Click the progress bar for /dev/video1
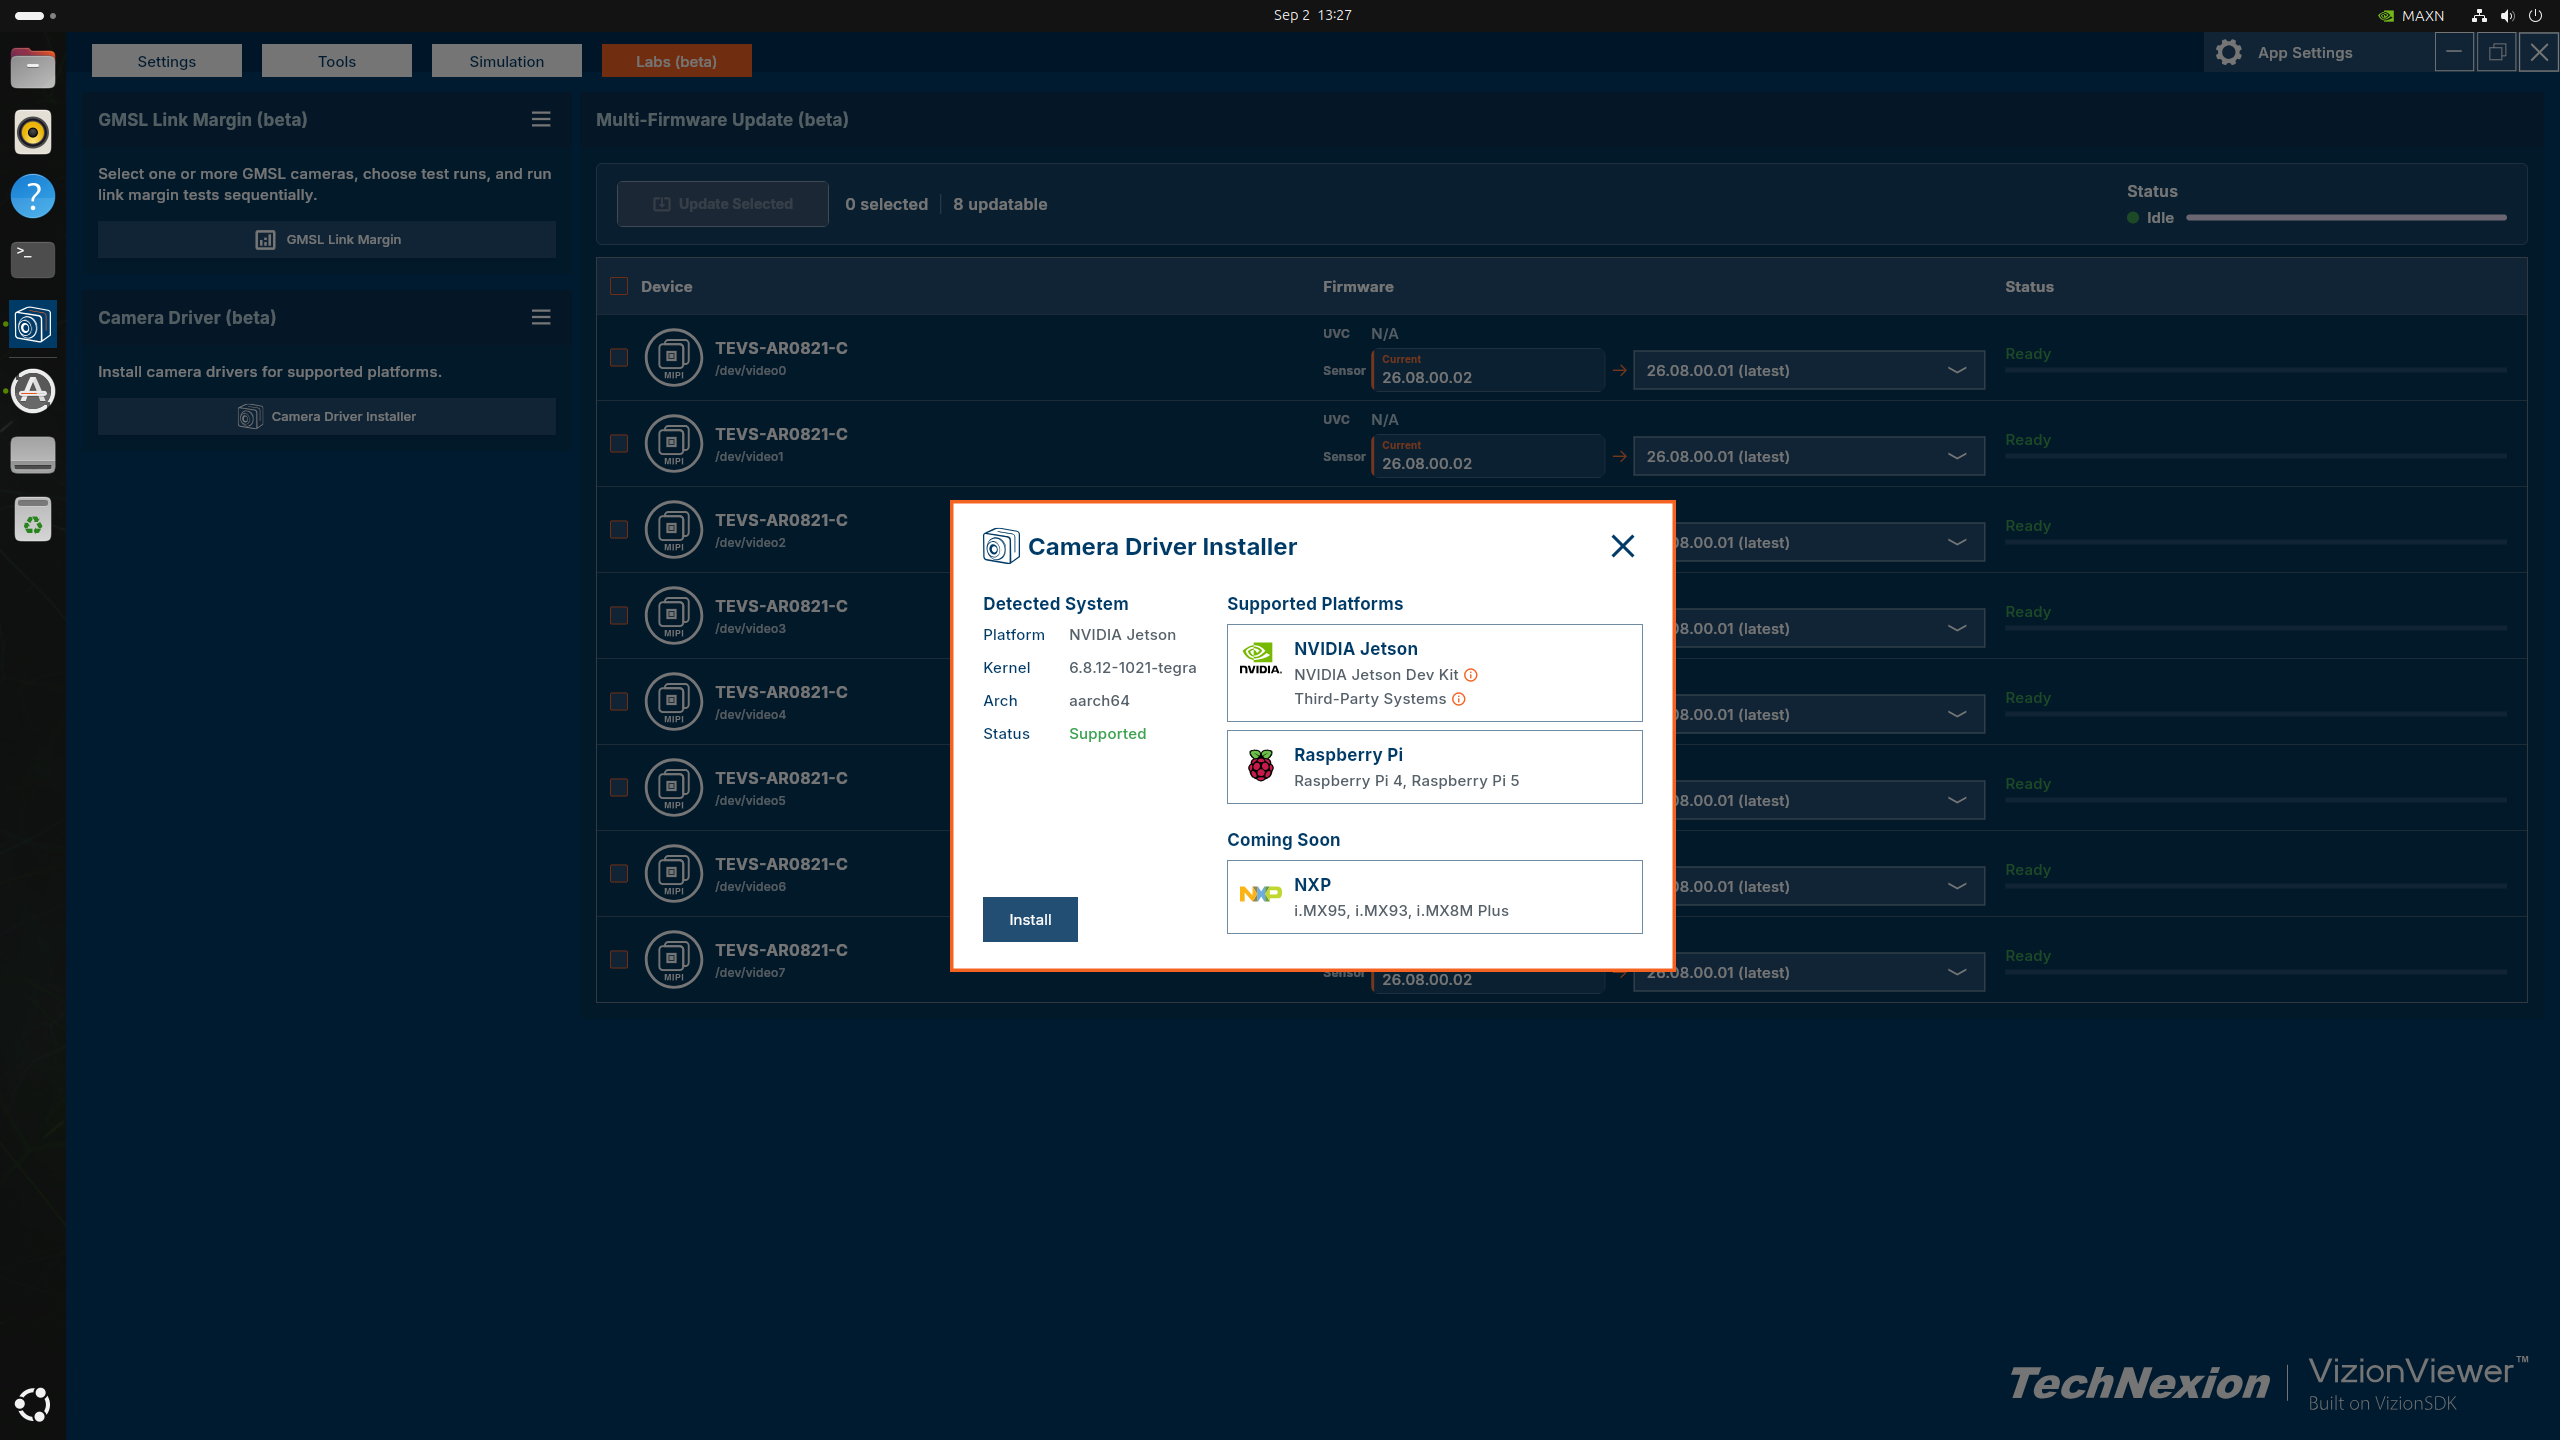Viewport: 2560px width, 1440px height. pos(2256,456)
